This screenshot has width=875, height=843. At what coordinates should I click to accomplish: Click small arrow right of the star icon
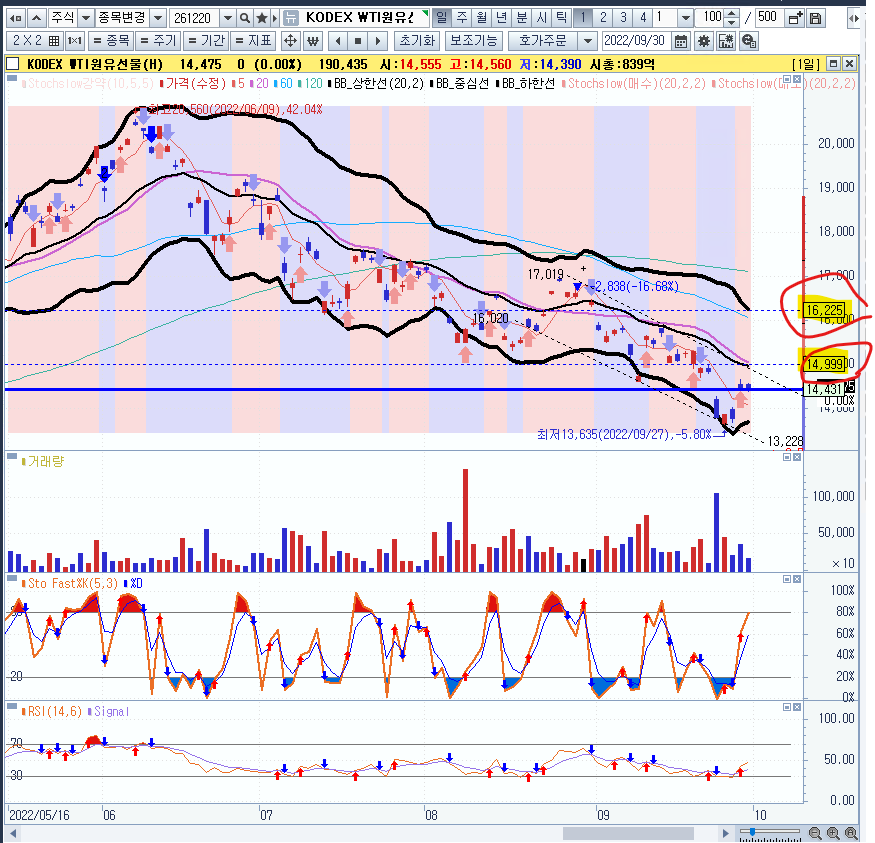[274, 18]
